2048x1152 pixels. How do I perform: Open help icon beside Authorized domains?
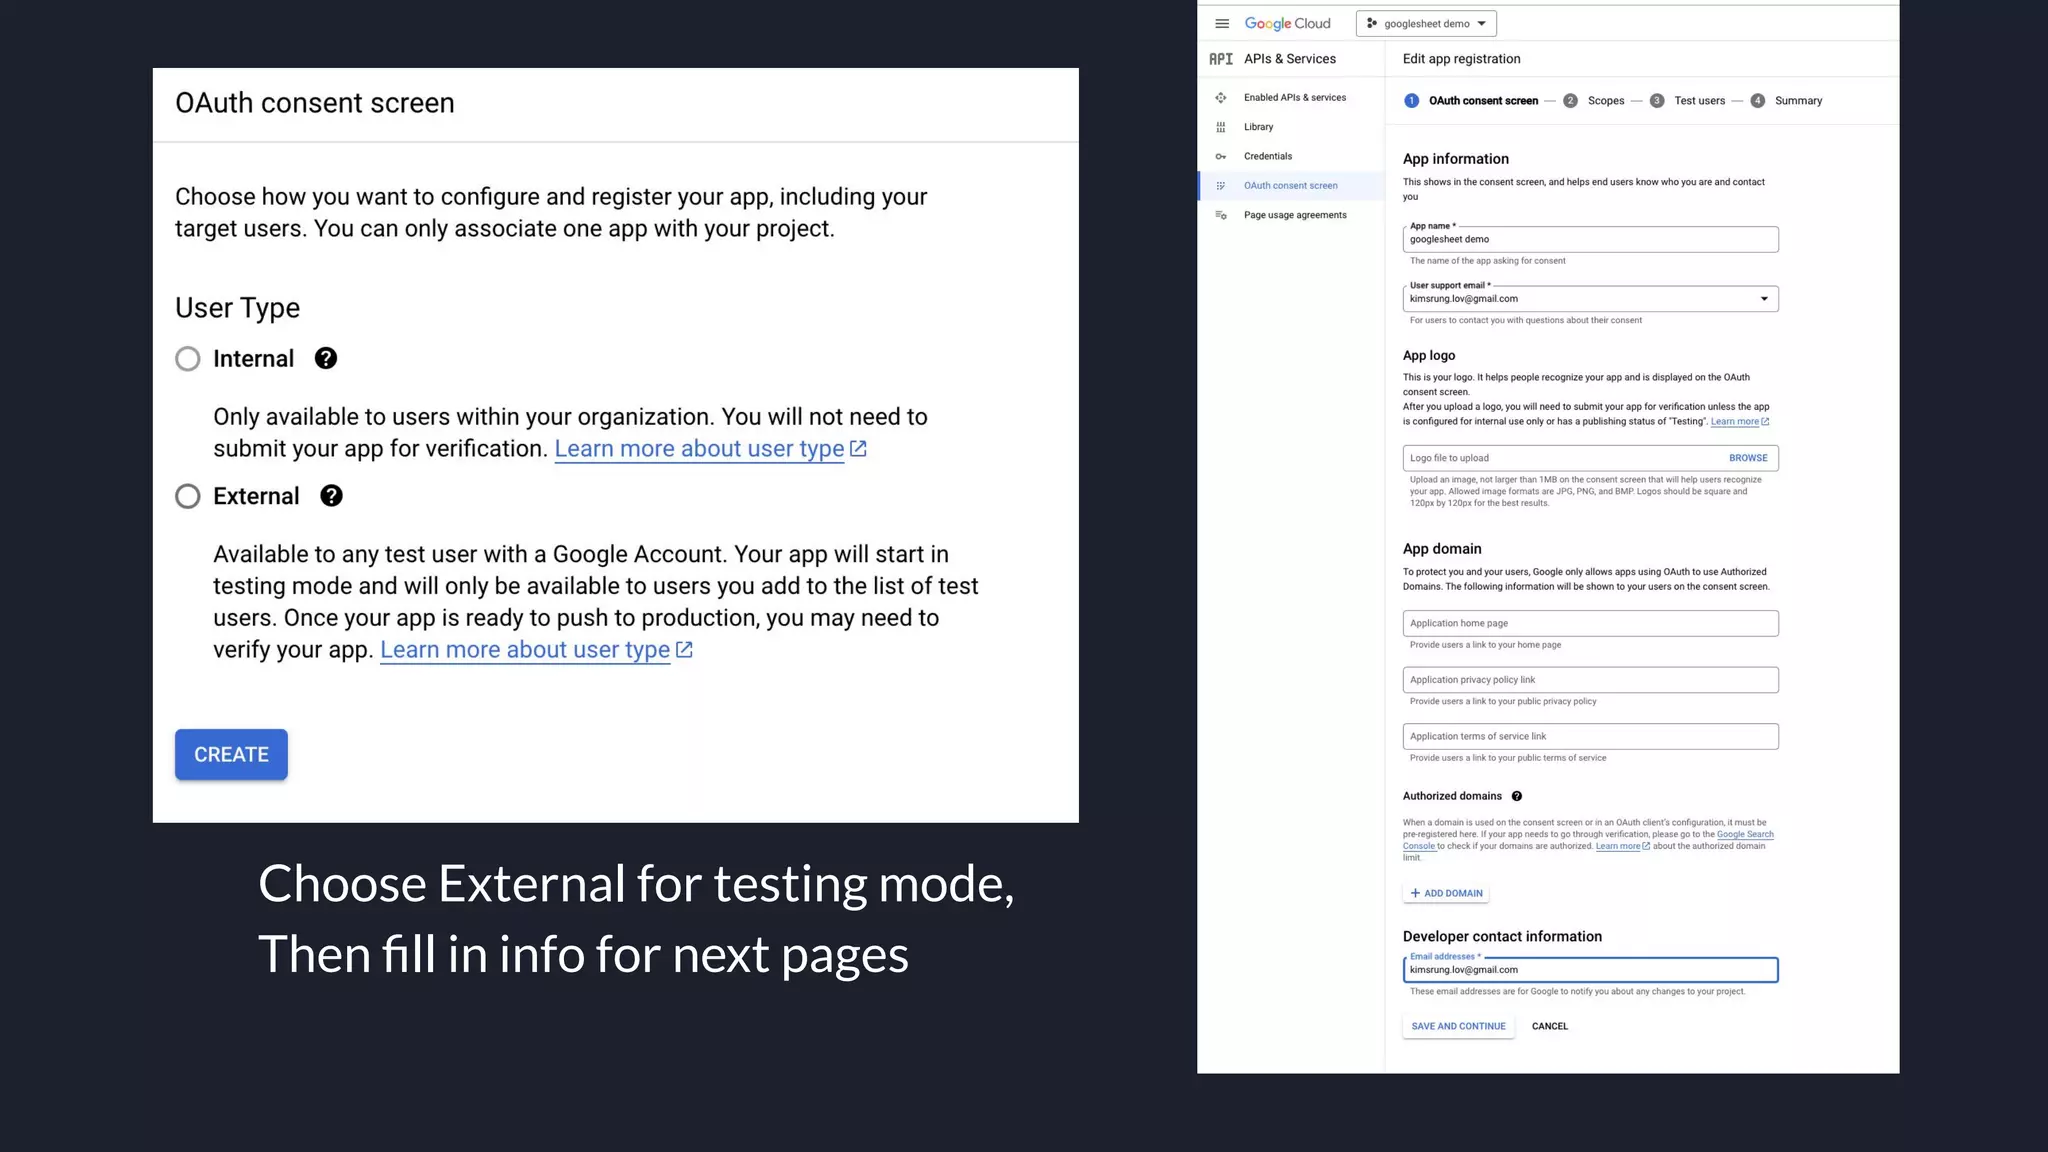[1516, 796]
